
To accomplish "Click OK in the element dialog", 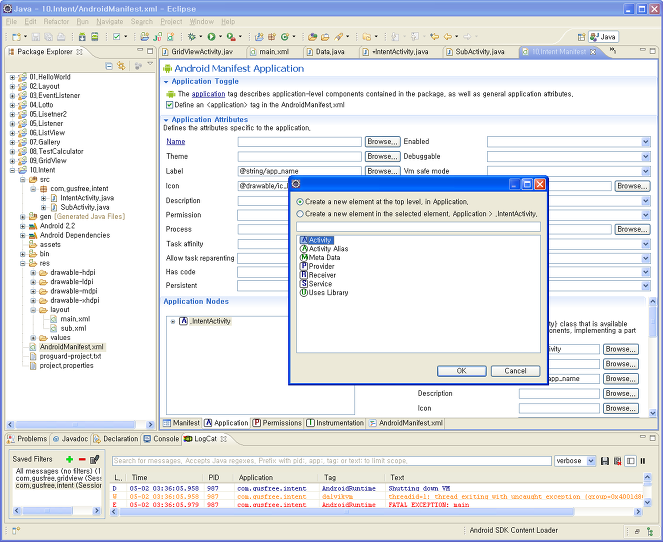I will click(461, 371).
